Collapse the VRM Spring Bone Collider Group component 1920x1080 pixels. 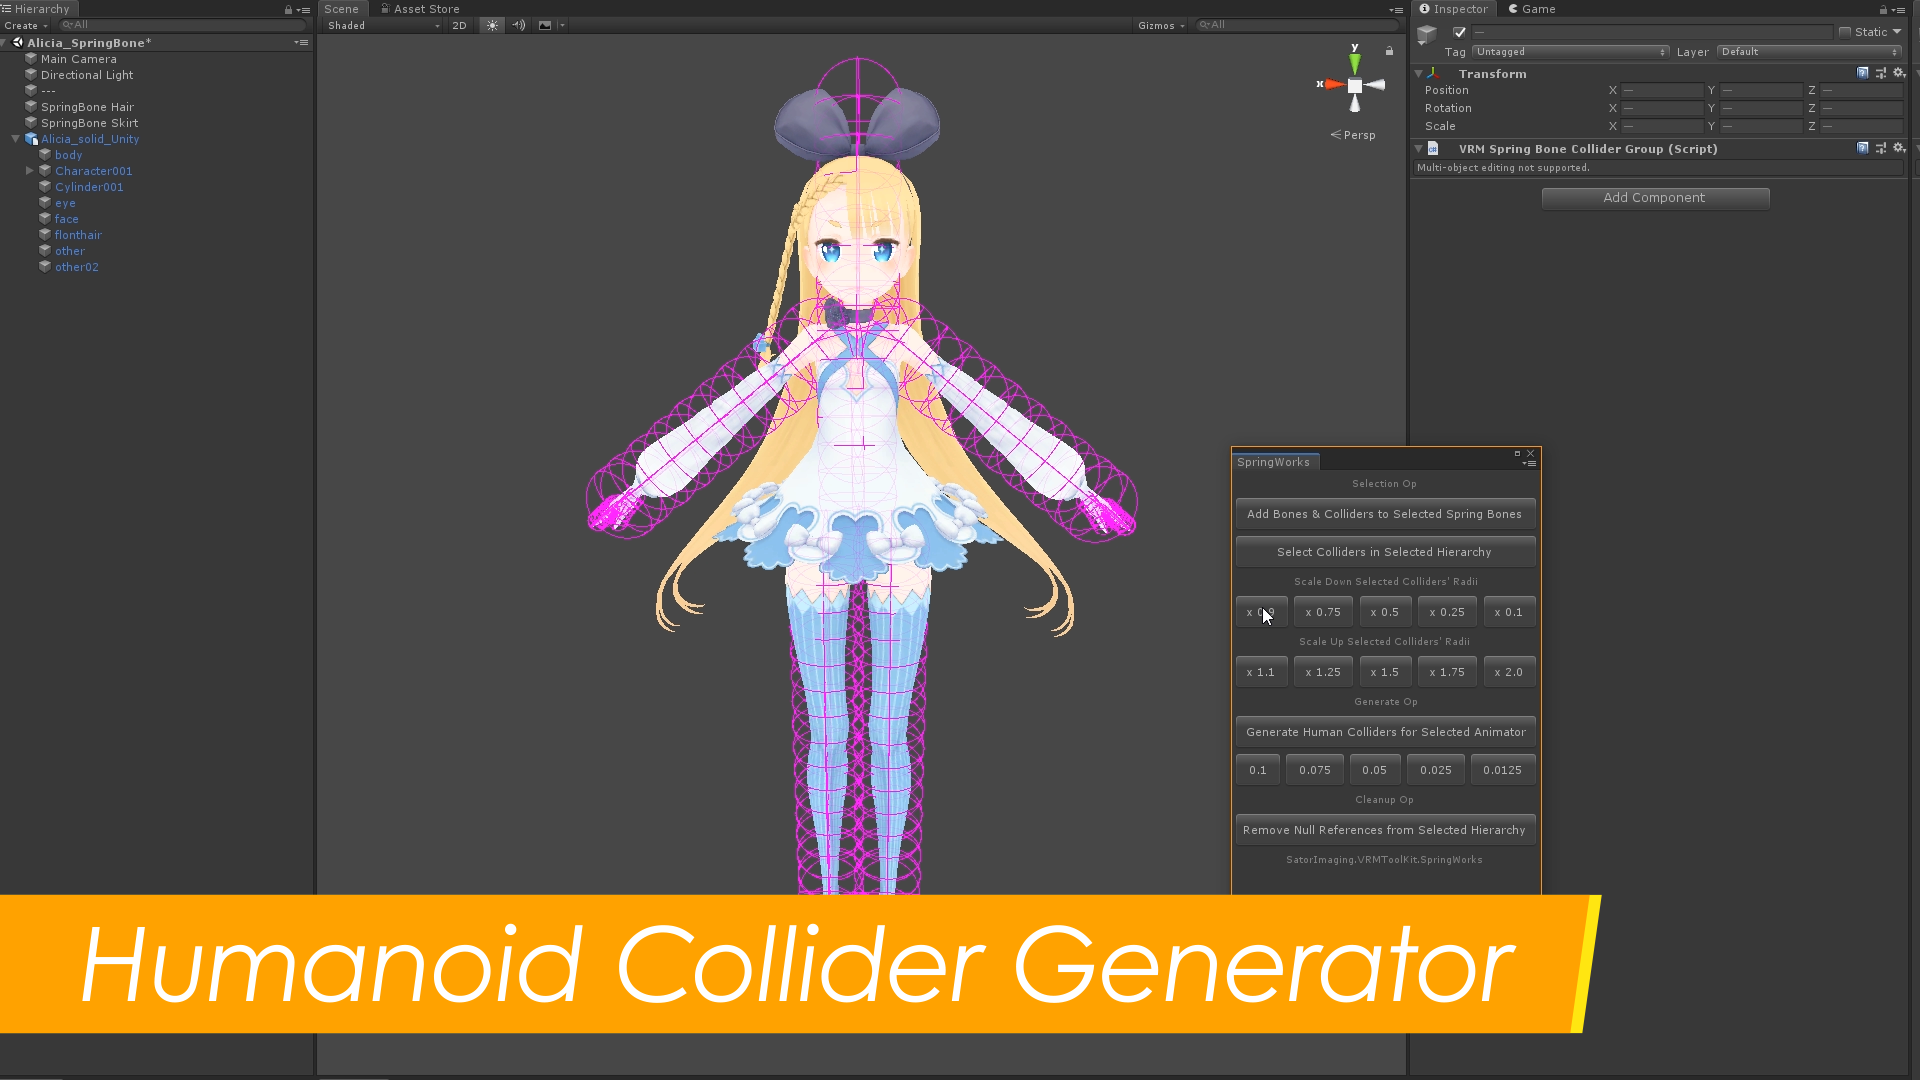tap(1418, 148)
